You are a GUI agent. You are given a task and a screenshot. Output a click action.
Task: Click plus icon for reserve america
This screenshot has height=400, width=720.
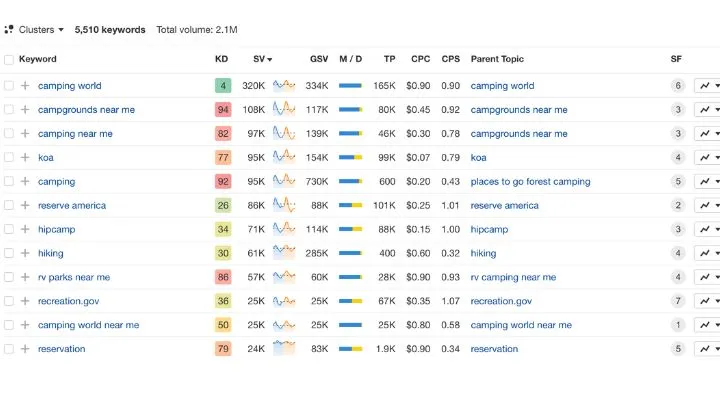pyautogui.click(x=25, y=205)
